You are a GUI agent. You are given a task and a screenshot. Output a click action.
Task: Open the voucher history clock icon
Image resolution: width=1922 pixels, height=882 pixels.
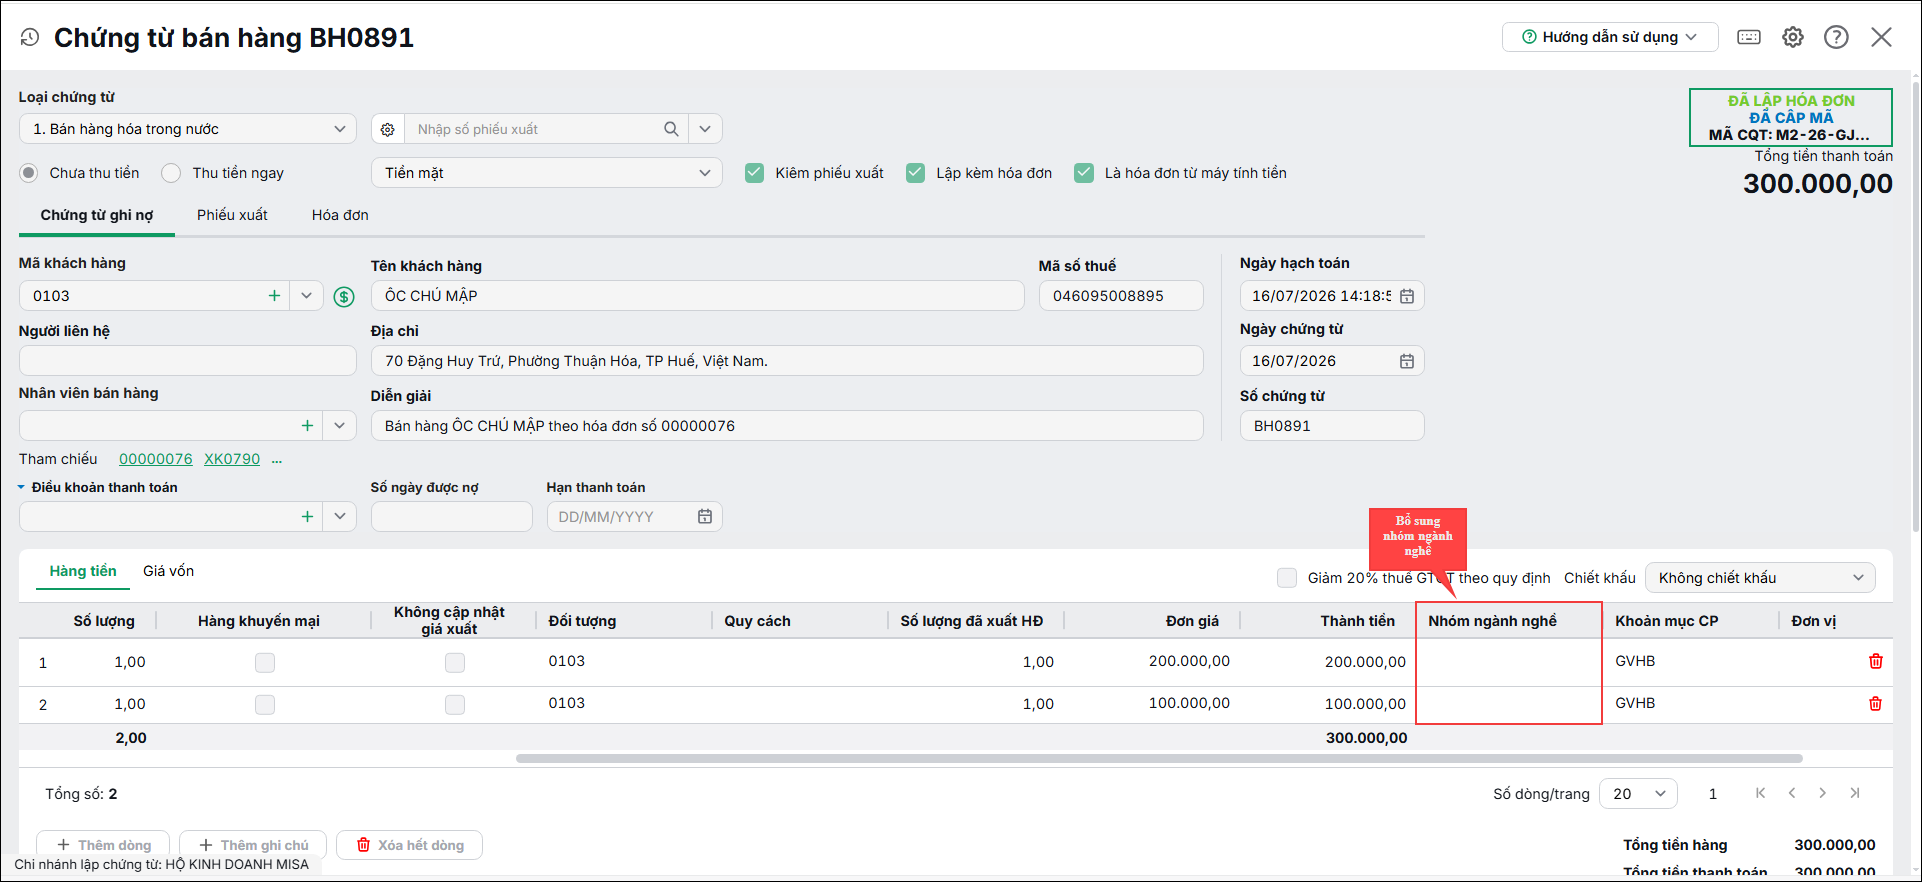click(x=30, y=37)
